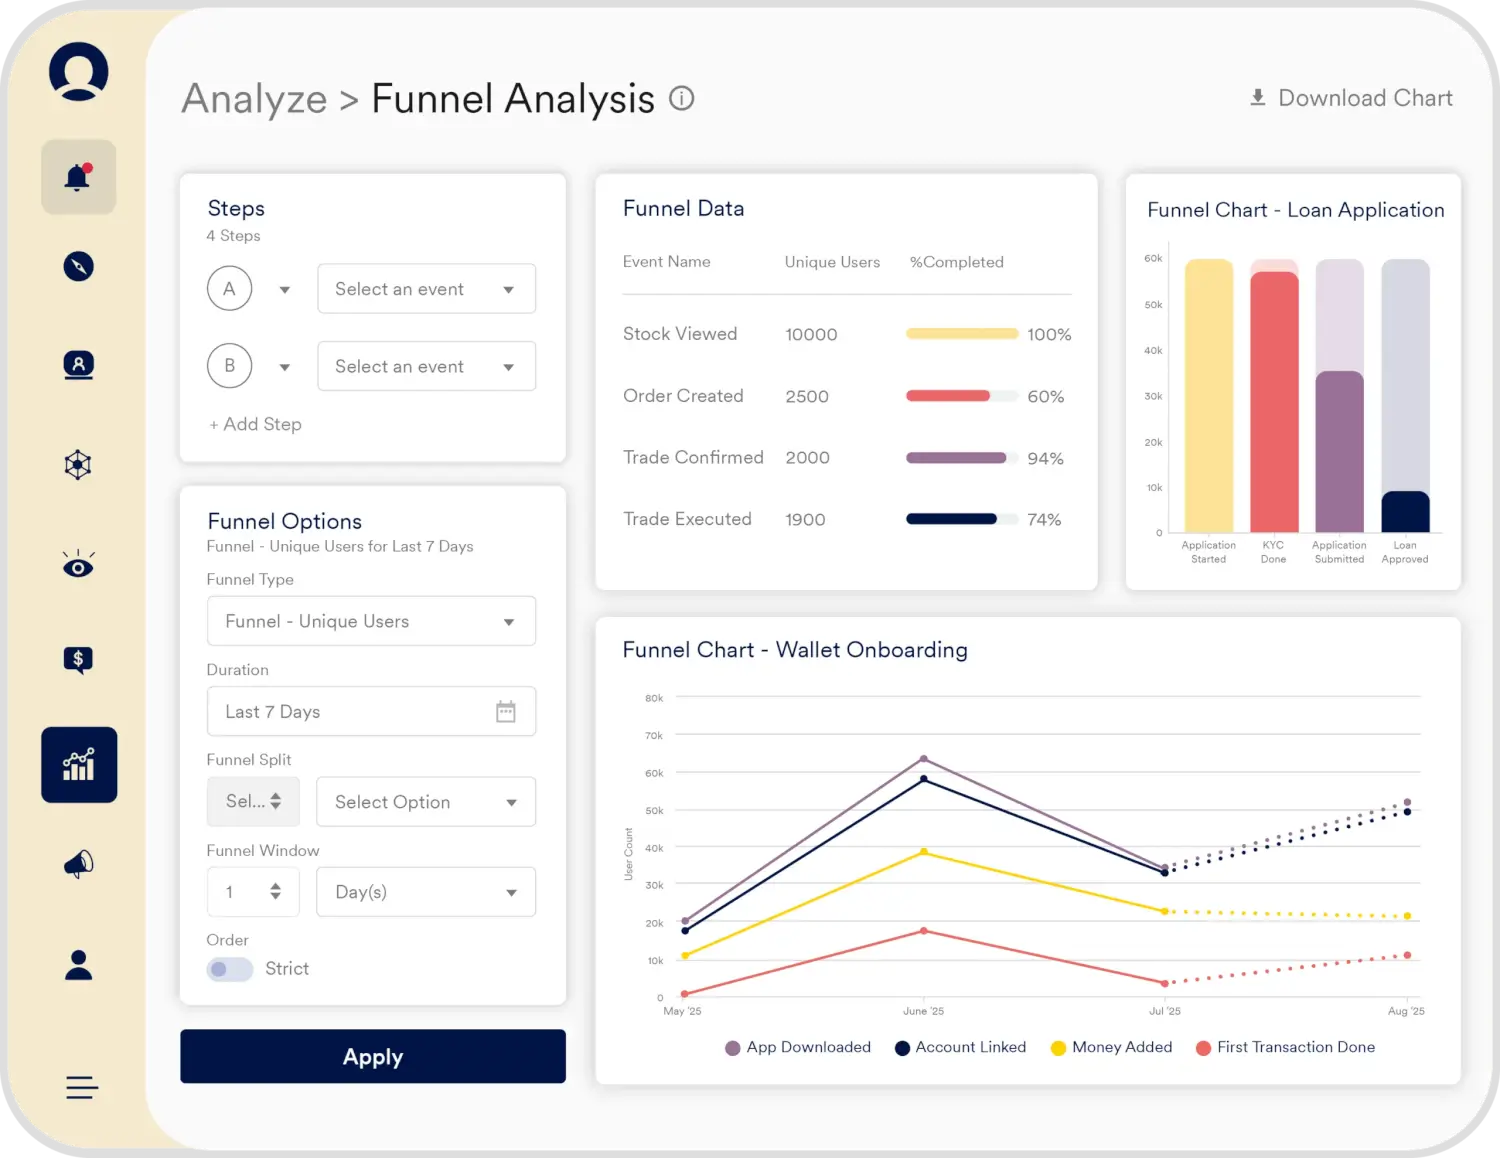Screen dimensions: 1500x1158
Task: Click Download Chart link
Action: [1351, 98]
